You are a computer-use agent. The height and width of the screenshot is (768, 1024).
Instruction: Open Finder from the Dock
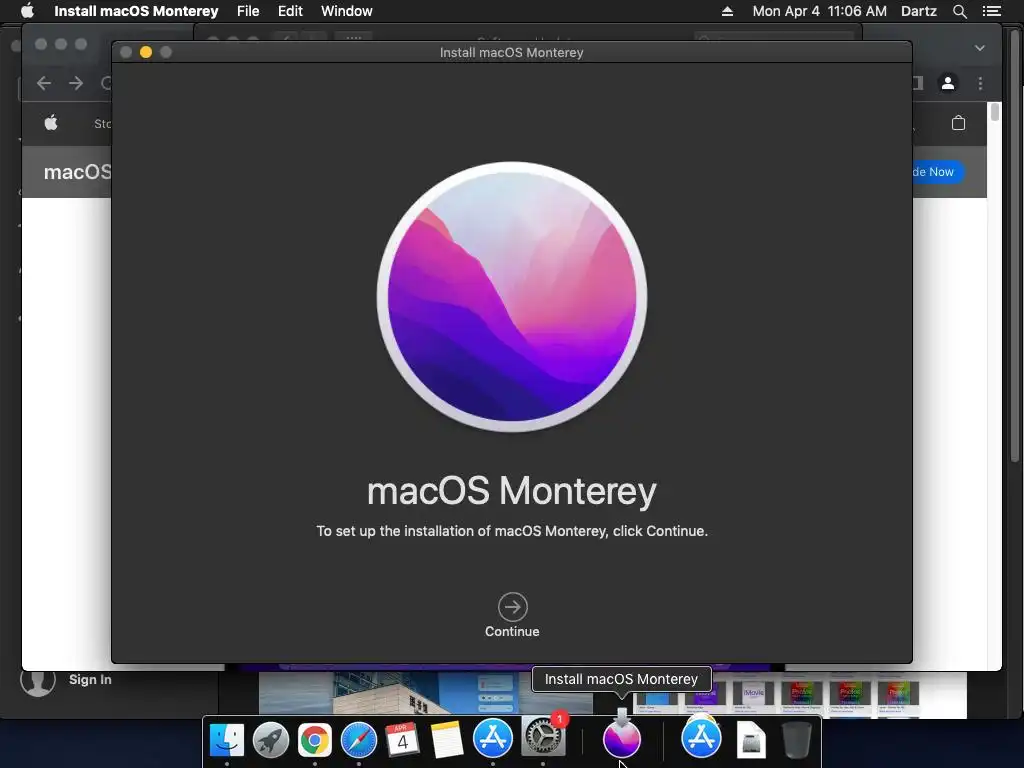tap(227, 739)
